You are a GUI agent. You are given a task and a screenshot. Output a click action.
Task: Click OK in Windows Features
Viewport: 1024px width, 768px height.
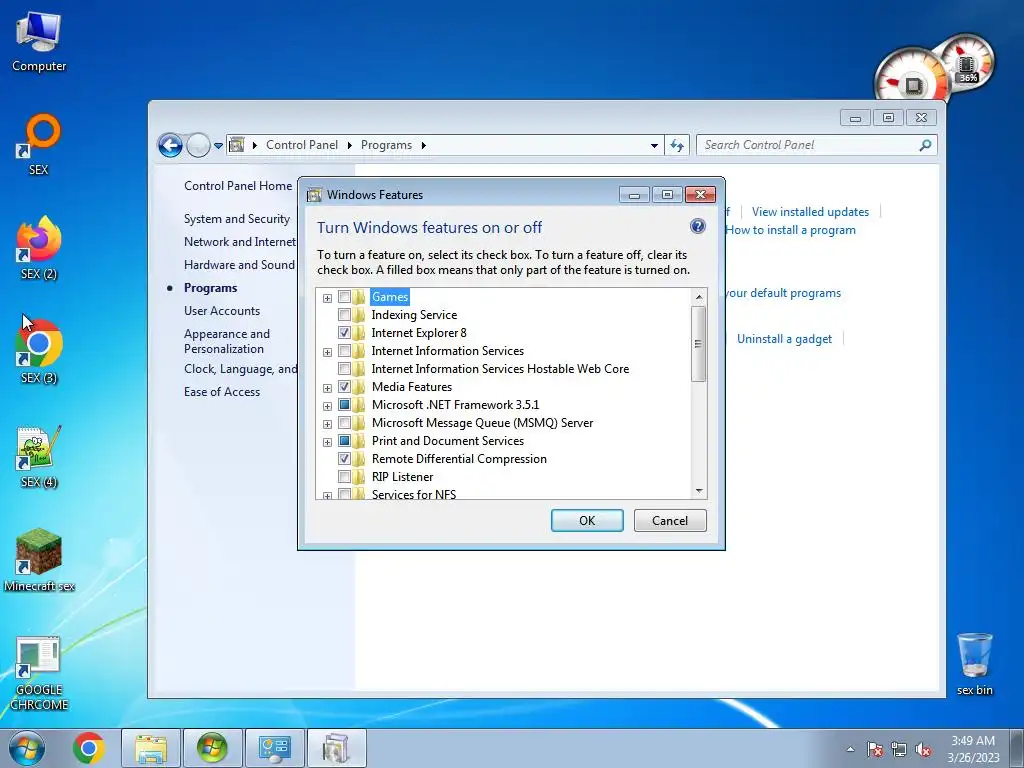tap(587, 520)
